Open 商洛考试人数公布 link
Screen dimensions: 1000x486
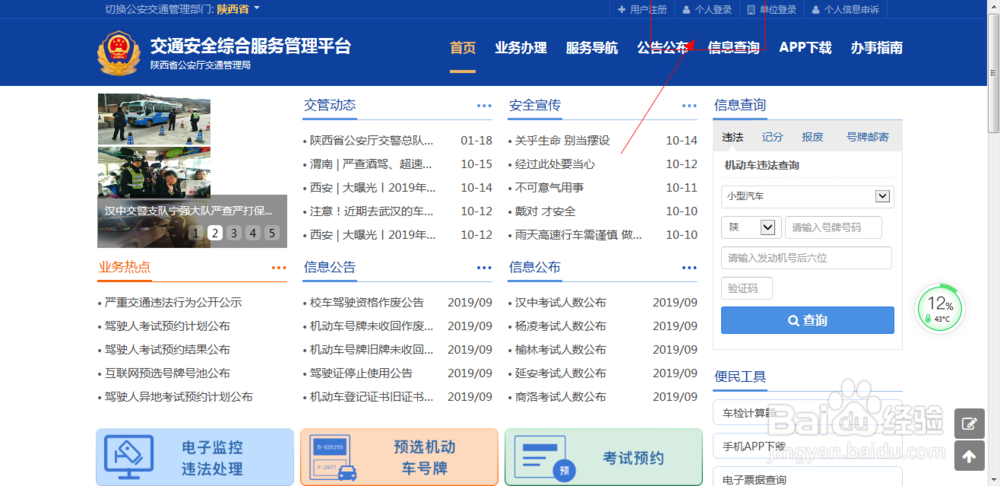[561, 397]
